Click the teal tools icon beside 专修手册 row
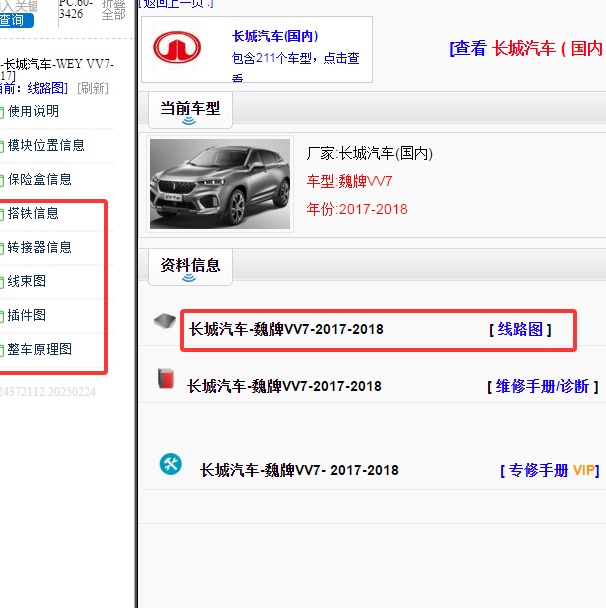The height and width of the screenshot is (608, 606). 171,464
